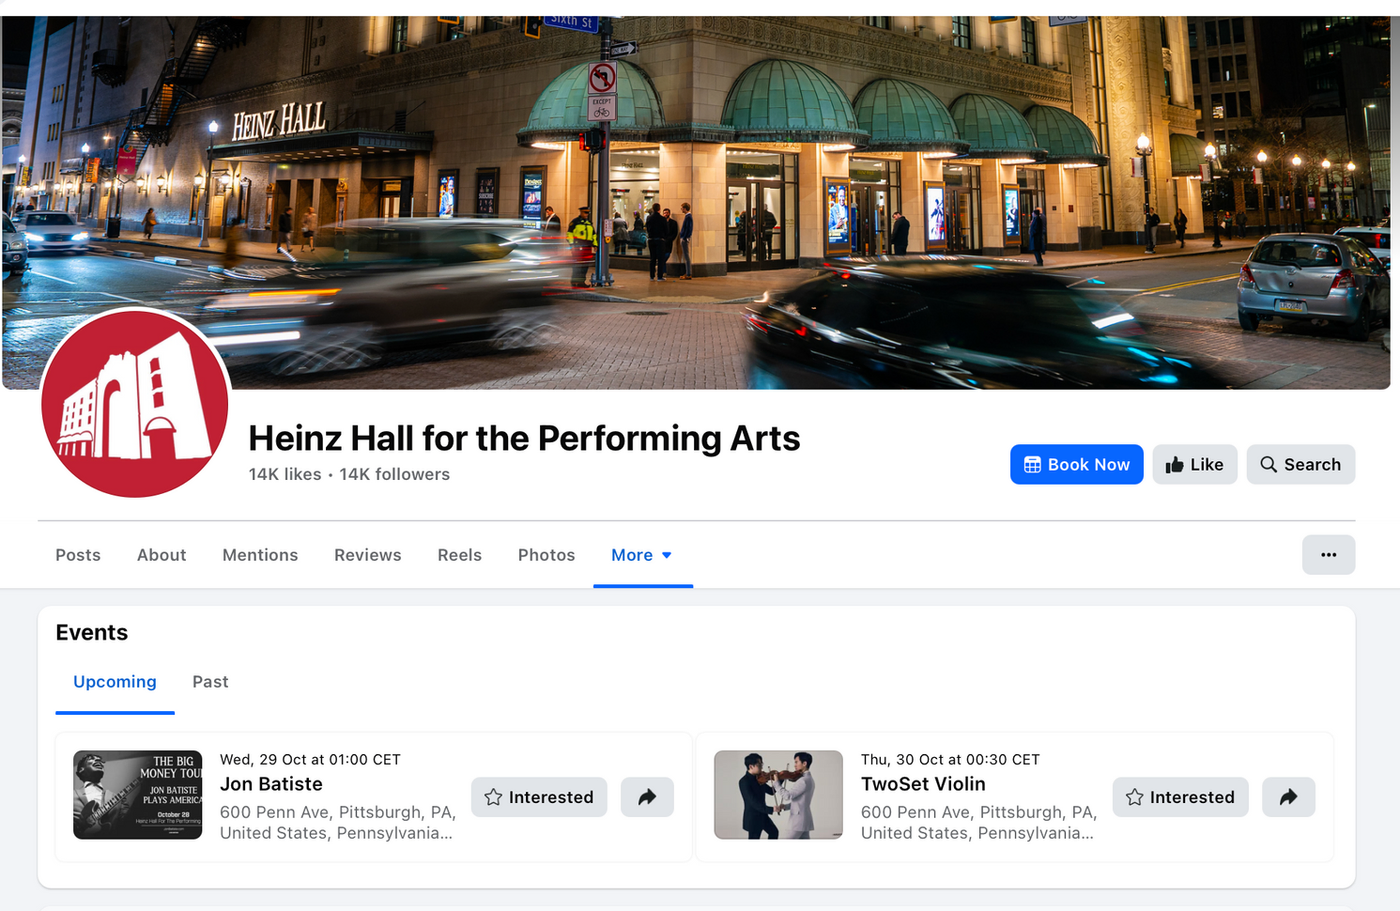
Task: Open the Jon Batiste event thumbnail
Action: point(138,795)
